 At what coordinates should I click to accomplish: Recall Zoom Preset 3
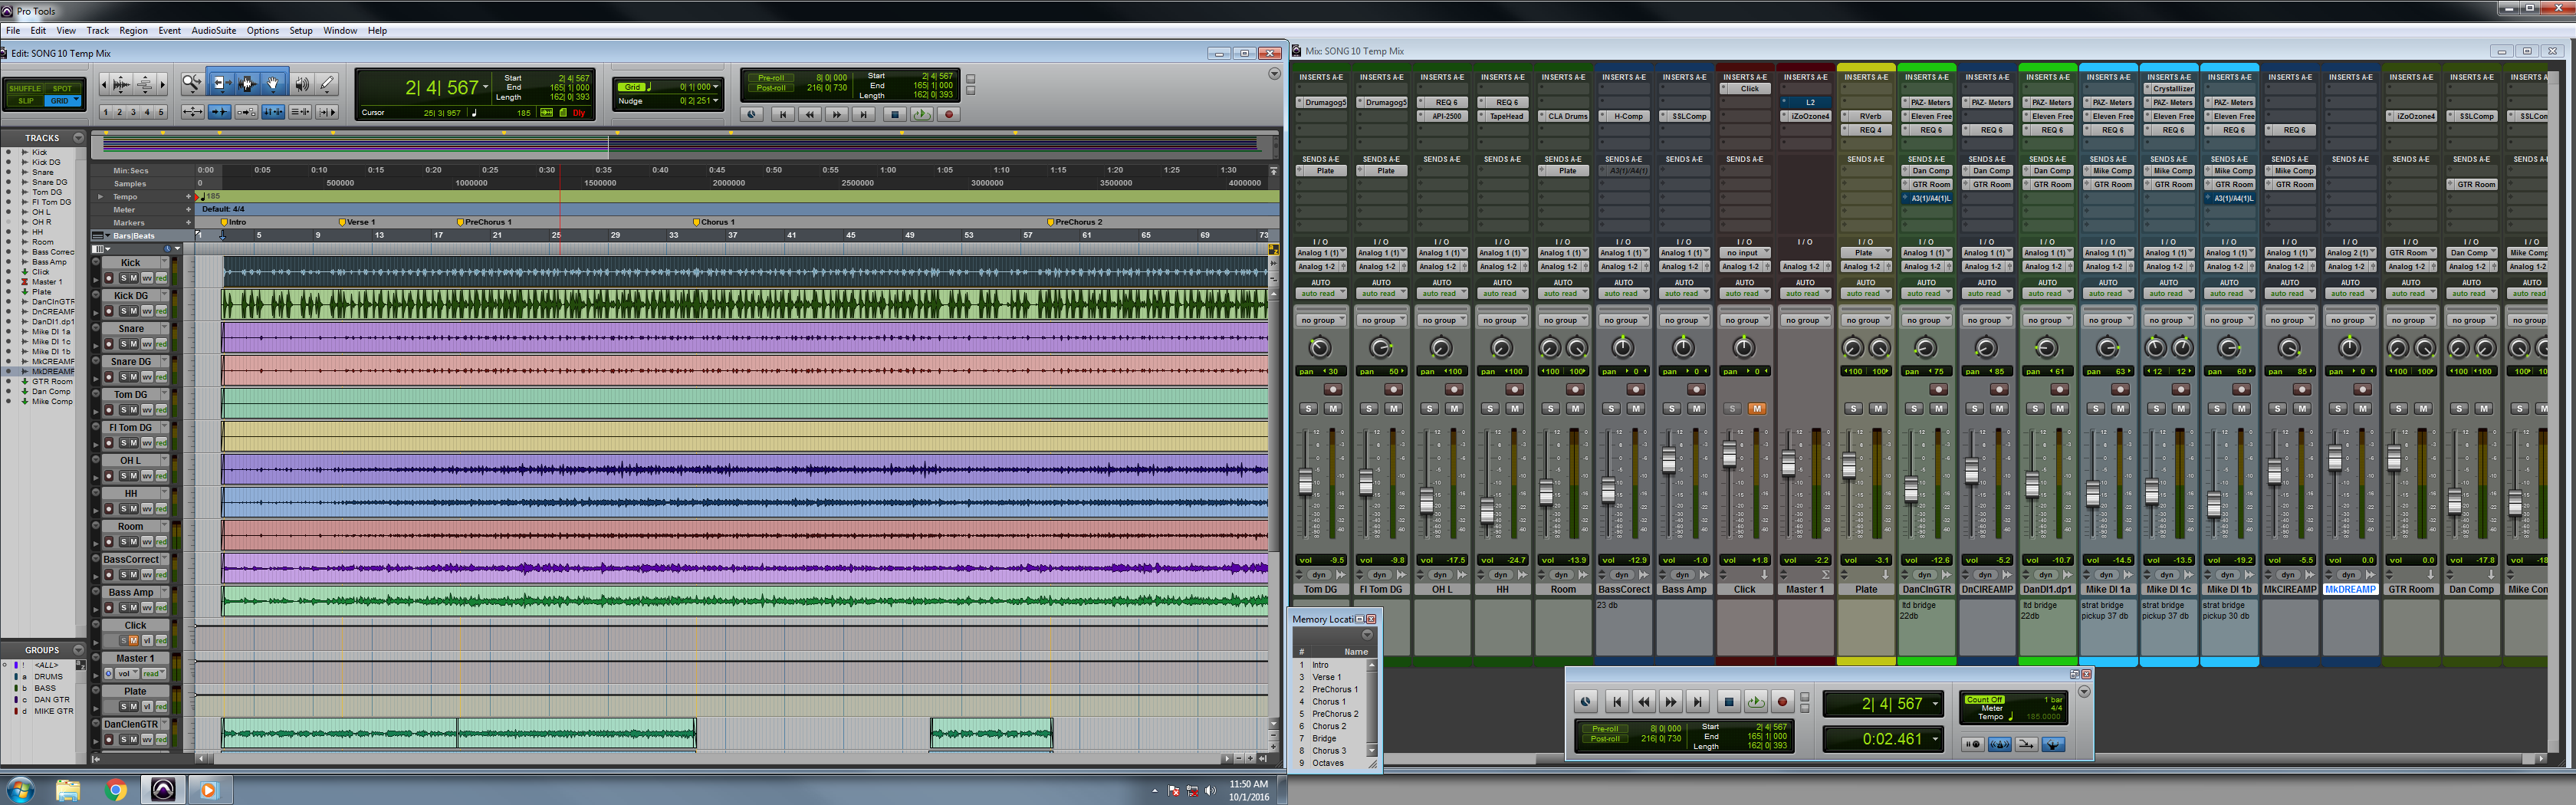pos(133,112)
